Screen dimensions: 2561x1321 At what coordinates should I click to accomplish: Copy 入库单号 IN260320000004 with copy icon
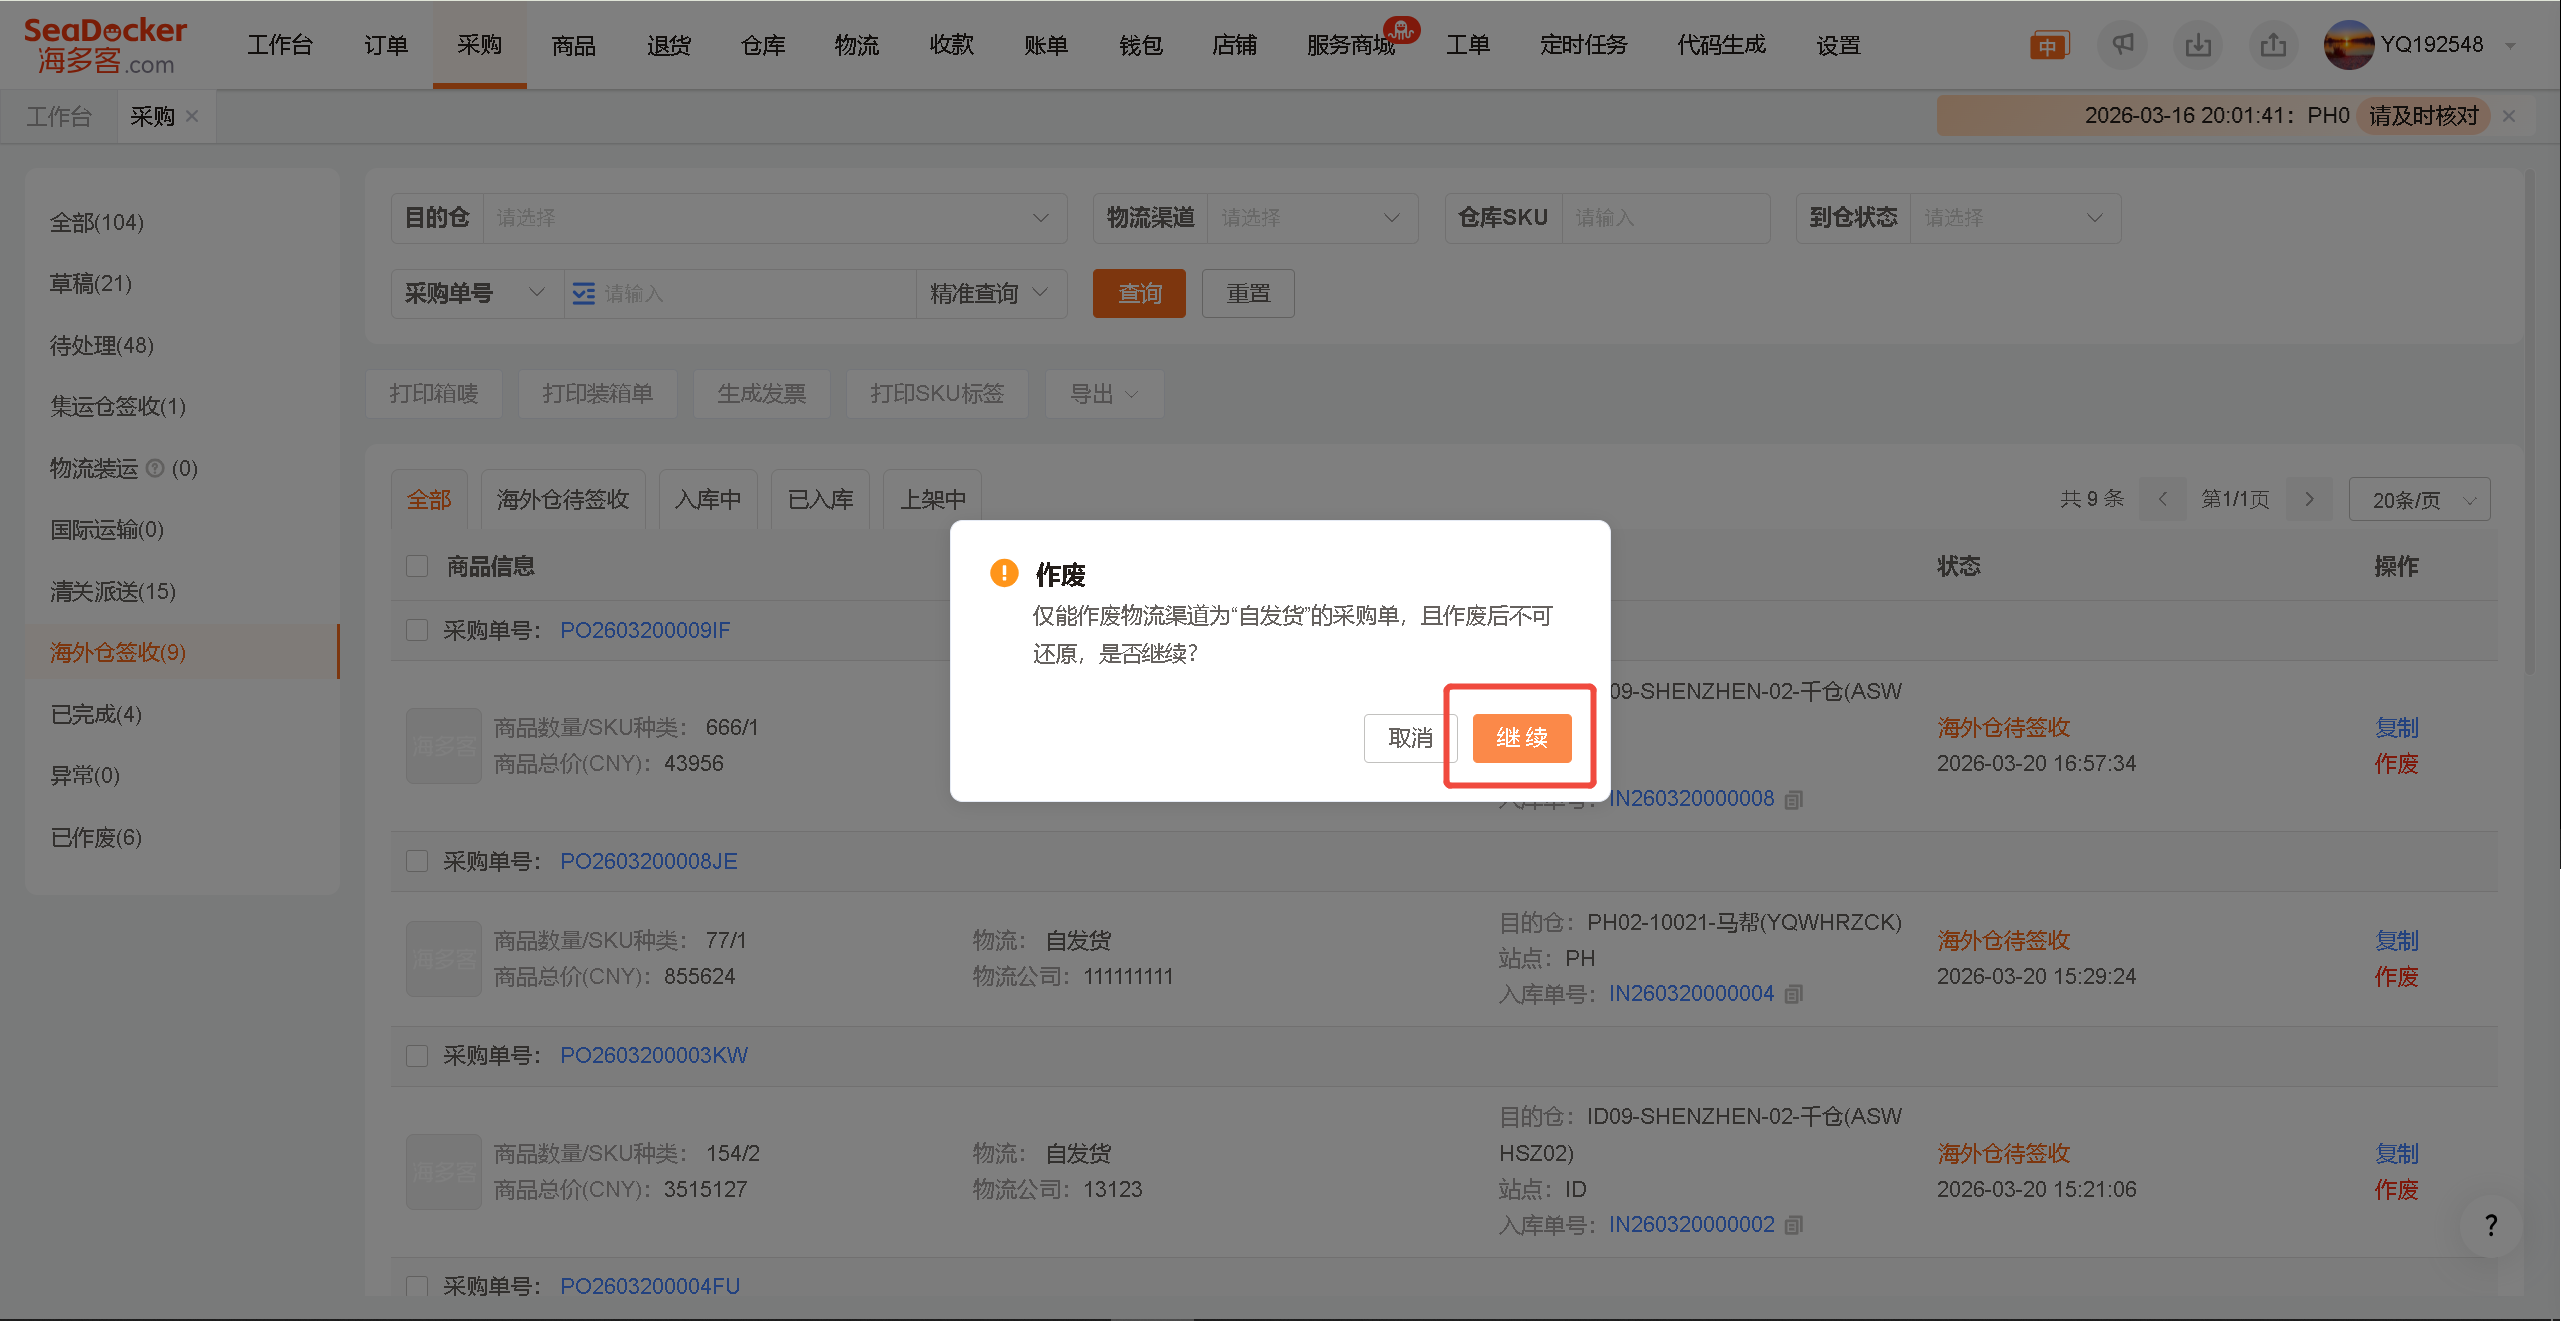pyautogui.click(x=1794, y=993)
